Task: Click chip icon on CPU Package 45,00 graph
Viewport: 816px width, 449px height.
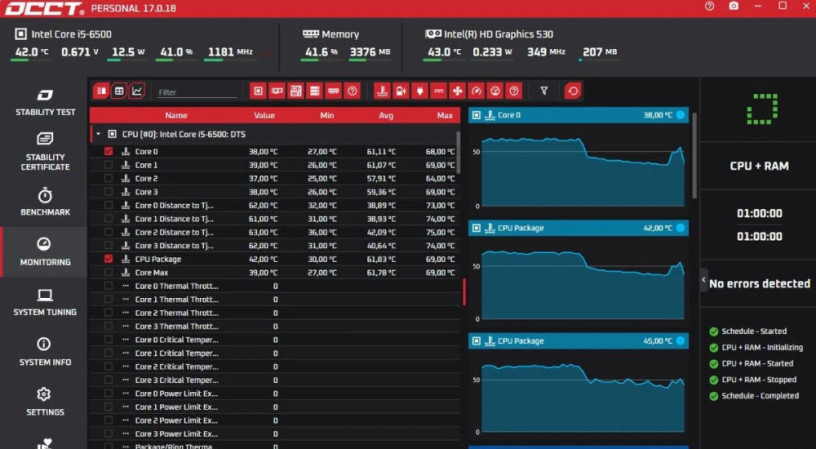Action: tap(476, 341)
